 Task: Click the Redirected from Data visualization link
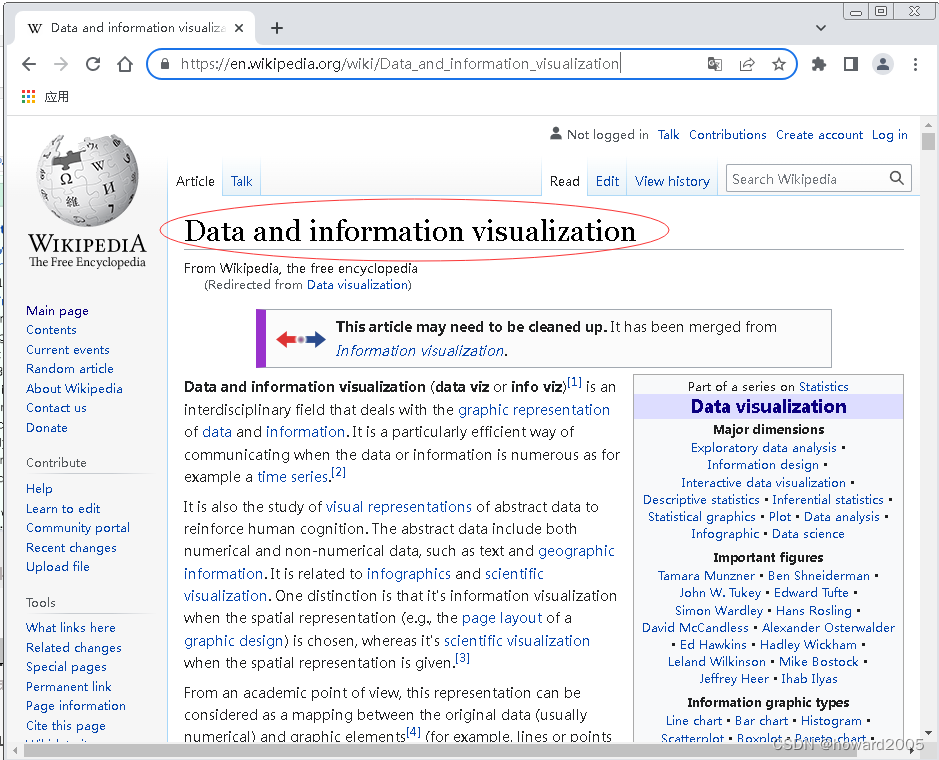pyautogui.click(x=358, y=285)
